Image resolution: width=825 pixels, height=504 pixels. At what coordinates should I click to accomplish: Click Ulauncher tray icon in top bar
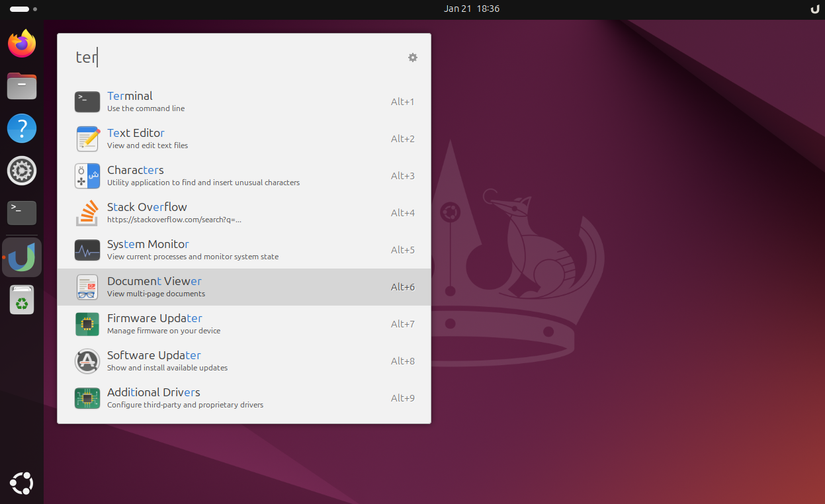point(814,9)
